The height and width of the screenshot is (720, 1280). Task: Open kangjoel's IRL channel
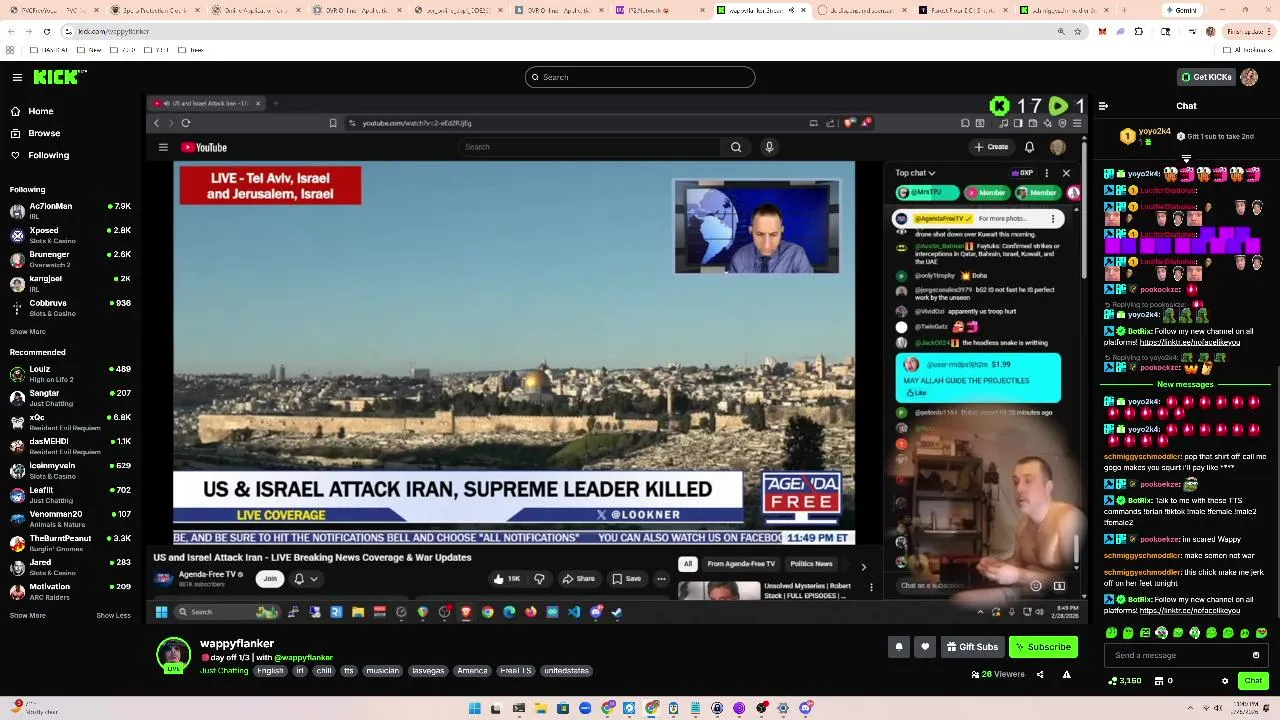pos(70,283)
